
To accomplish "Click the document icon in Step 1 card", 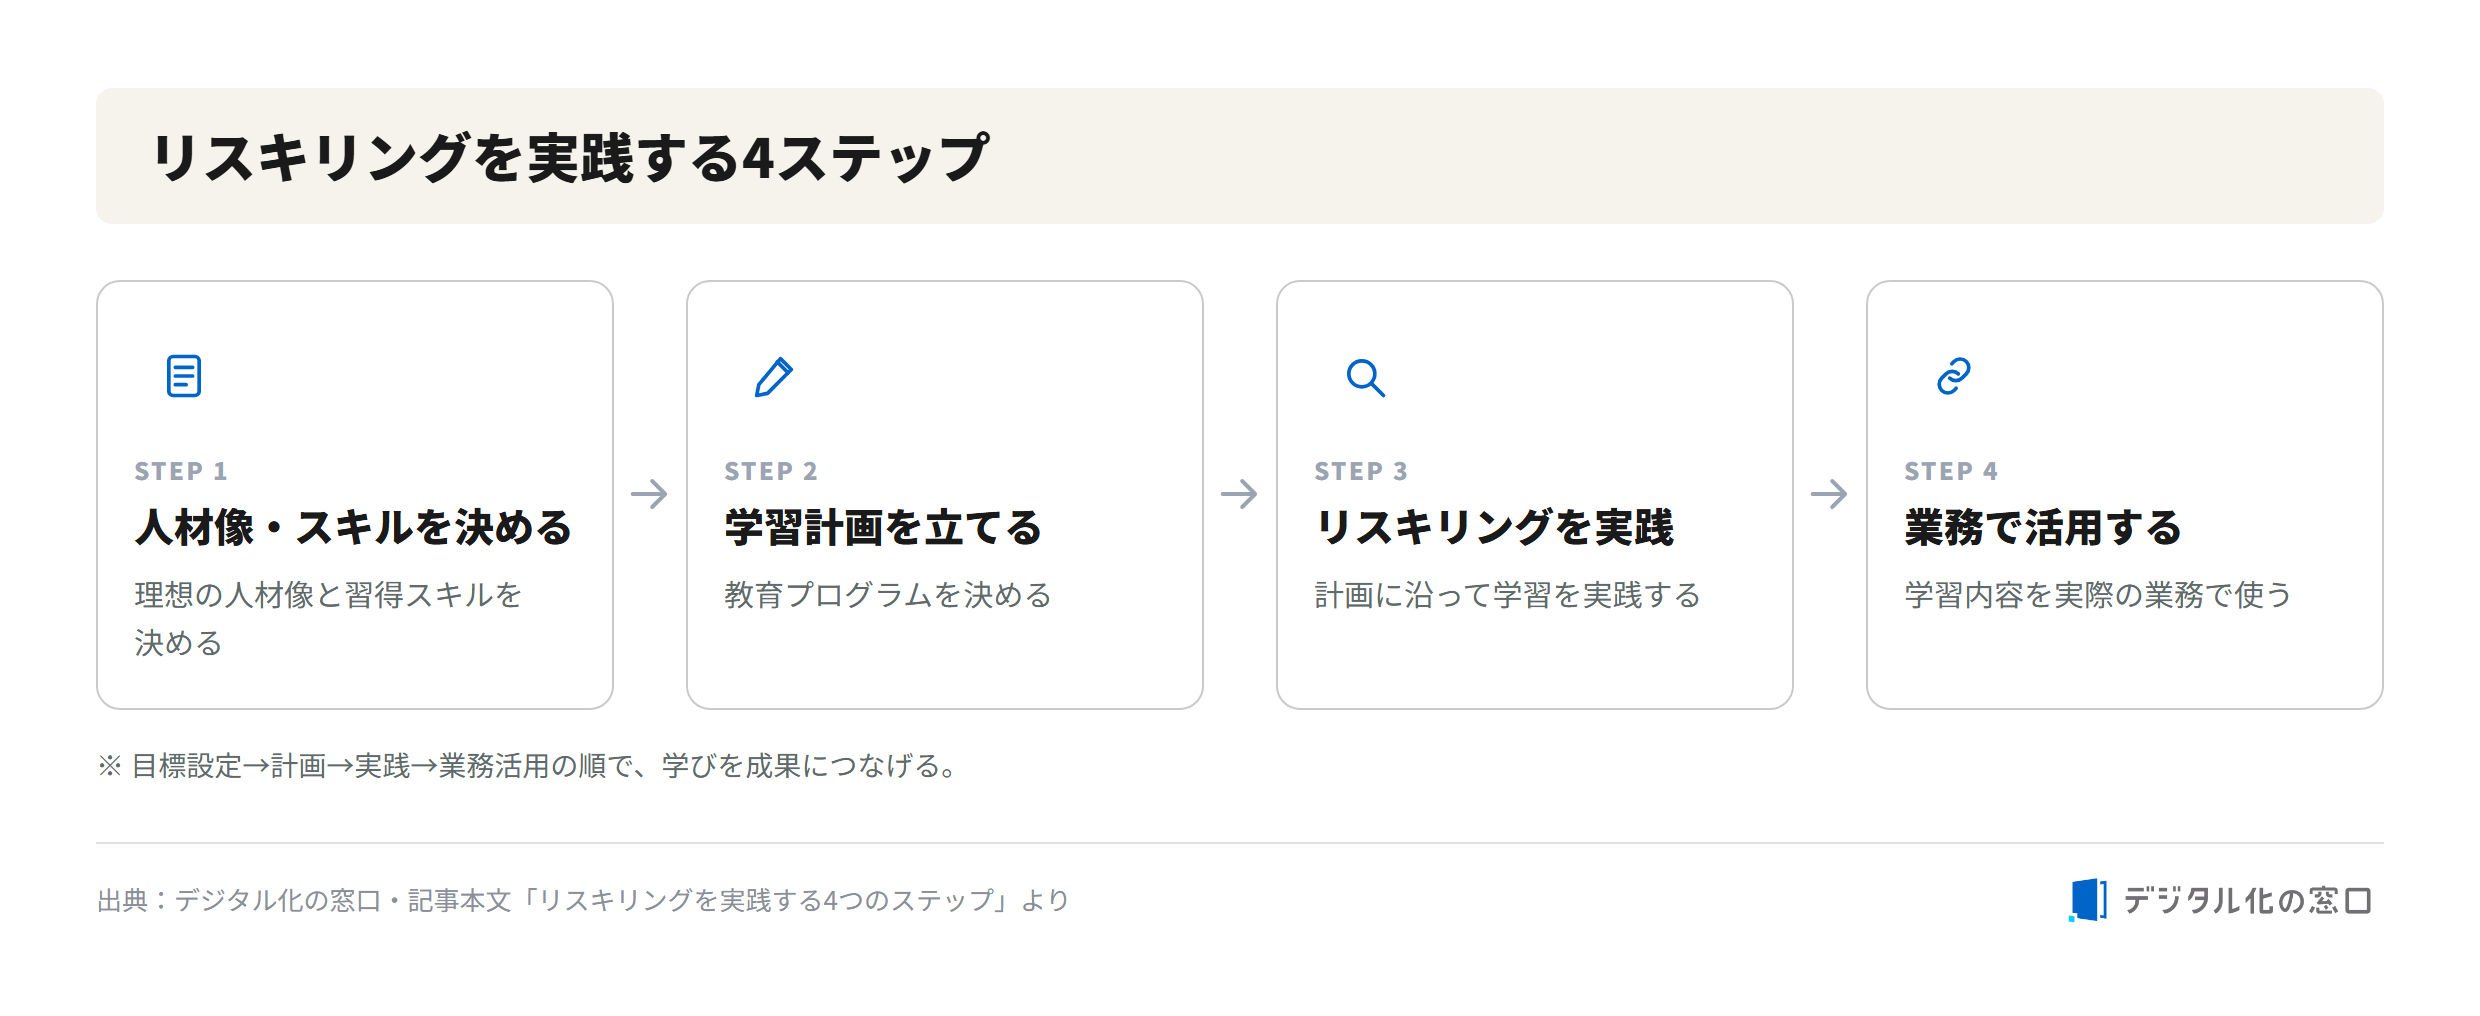I will click(184, 376).
